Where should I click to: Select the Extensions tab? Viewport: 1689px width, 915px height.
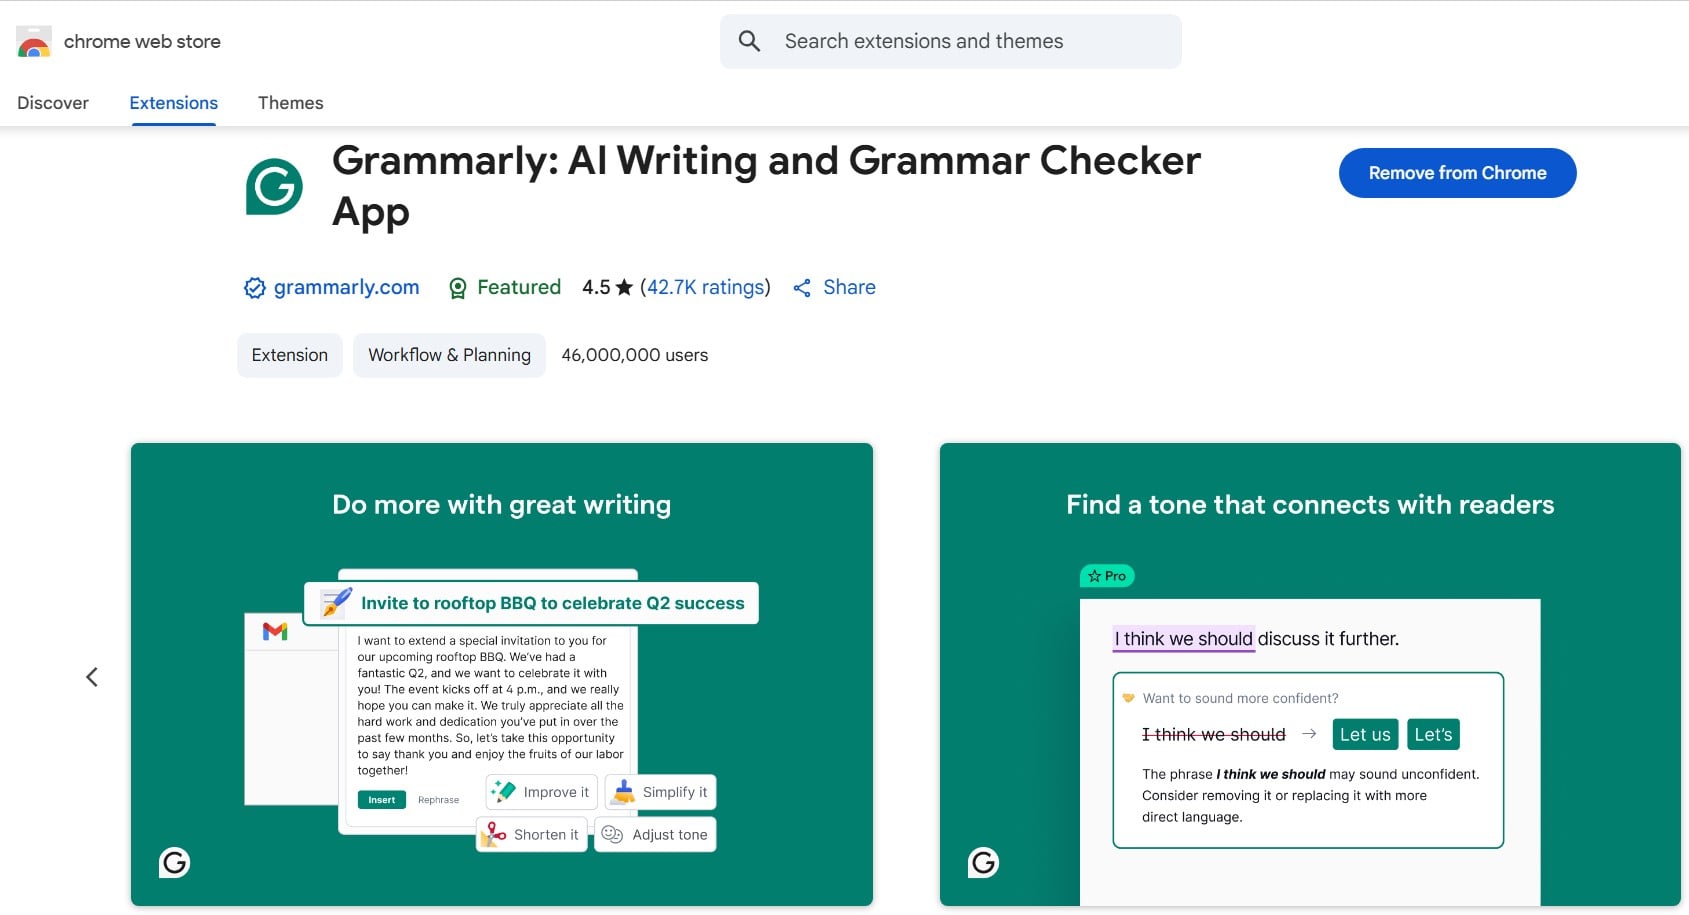pos(173,103)
